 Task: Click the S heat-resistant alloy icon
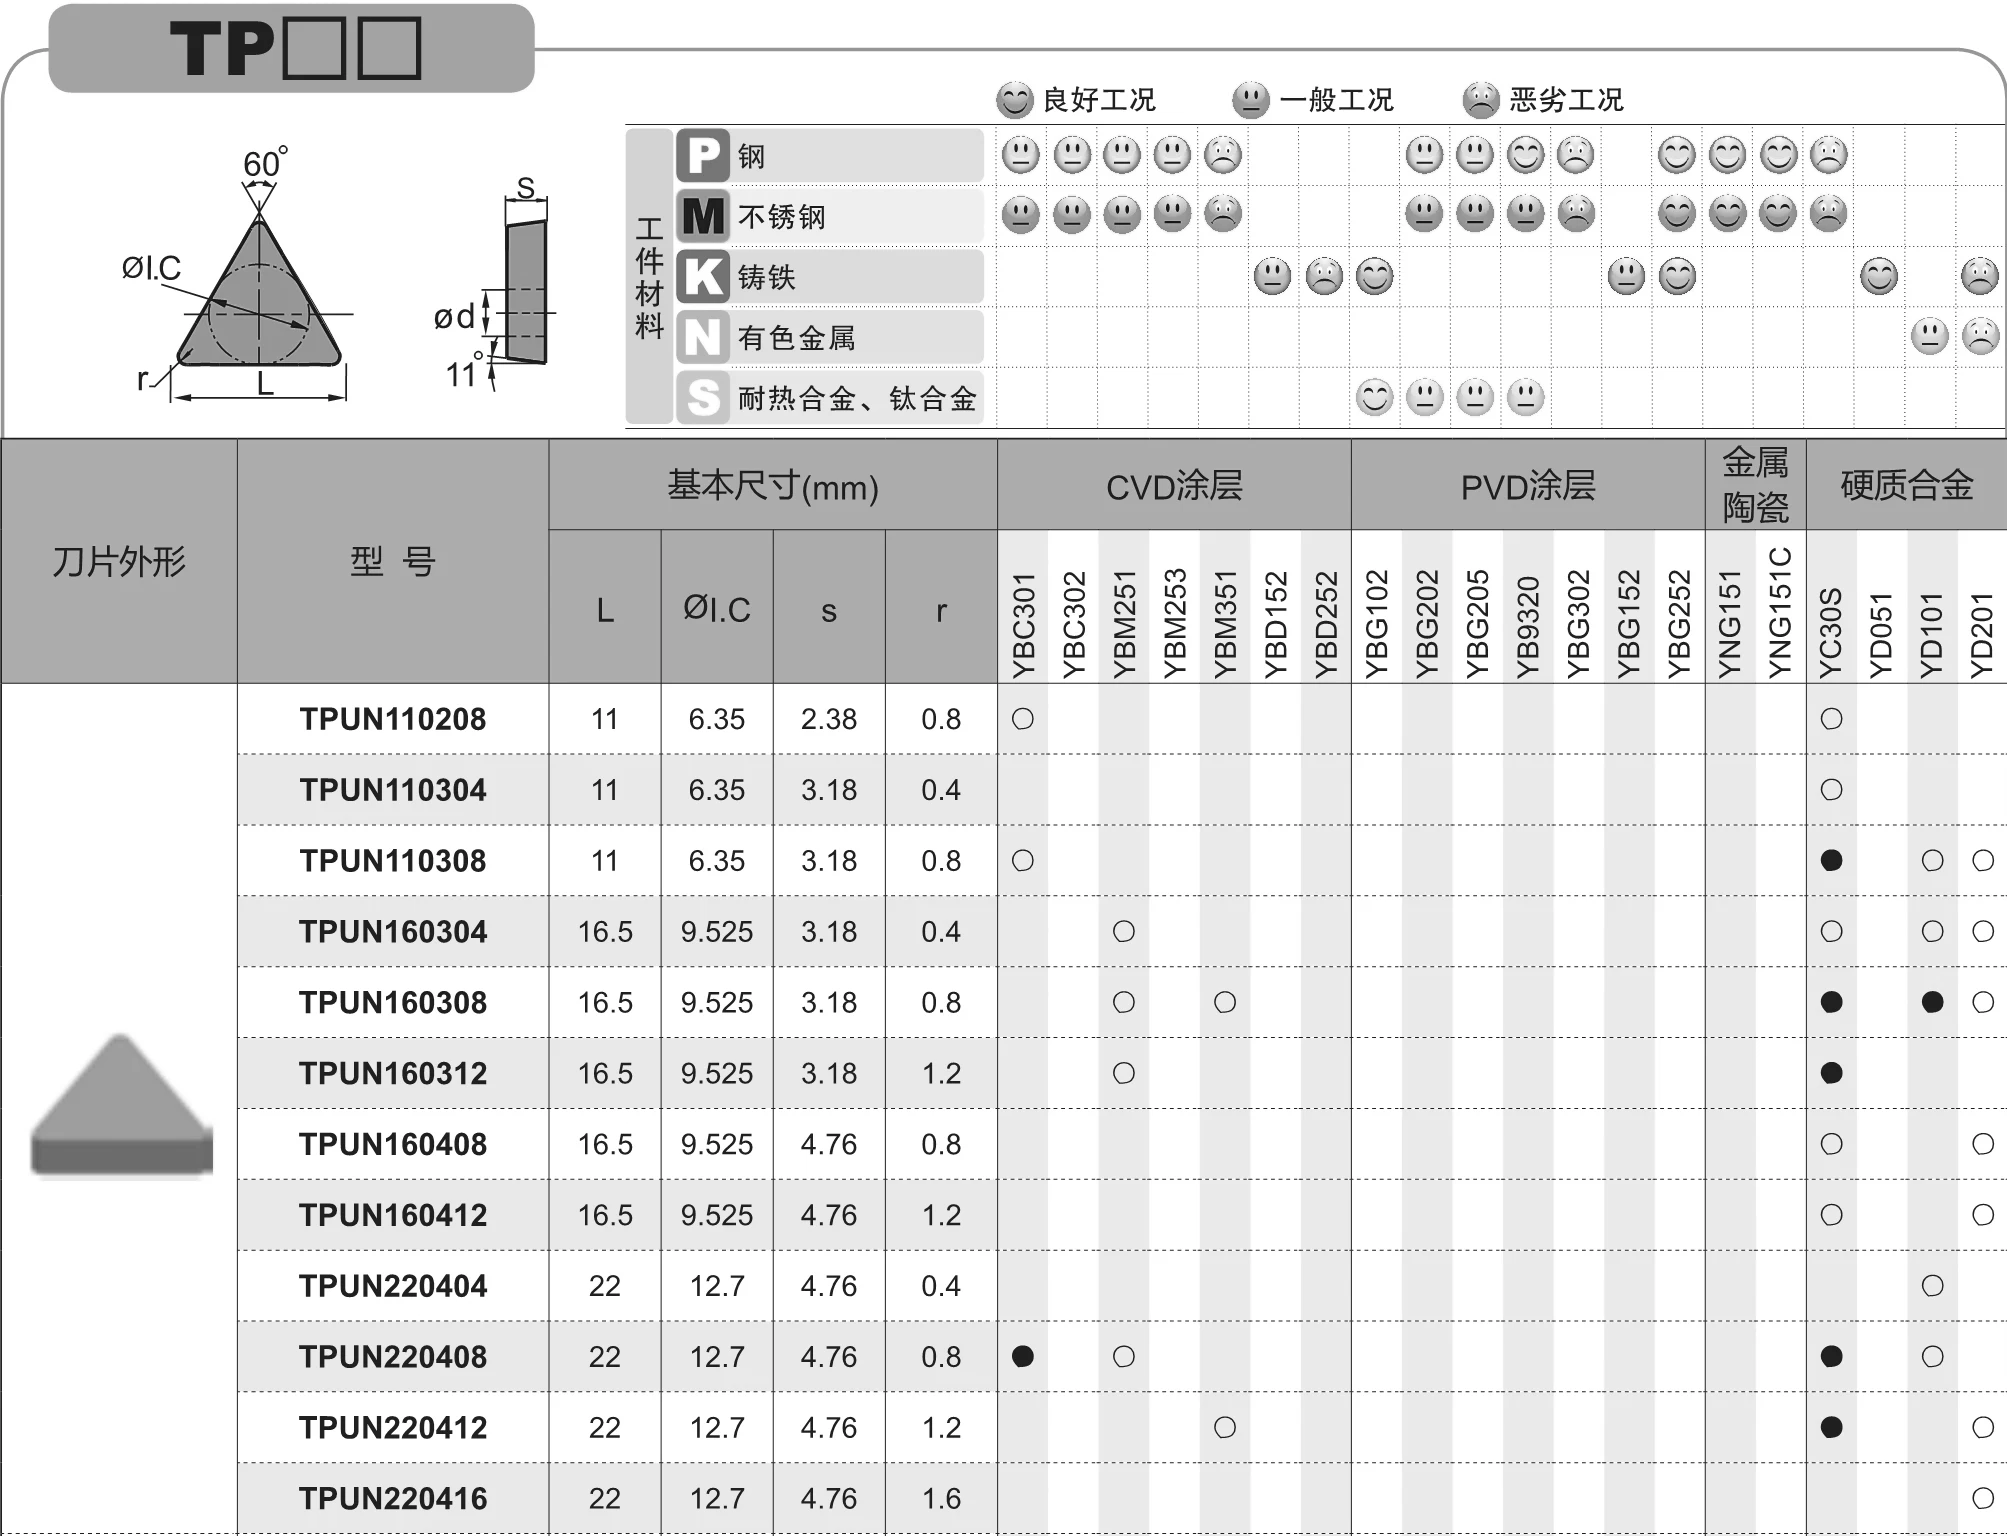[703, 398]
